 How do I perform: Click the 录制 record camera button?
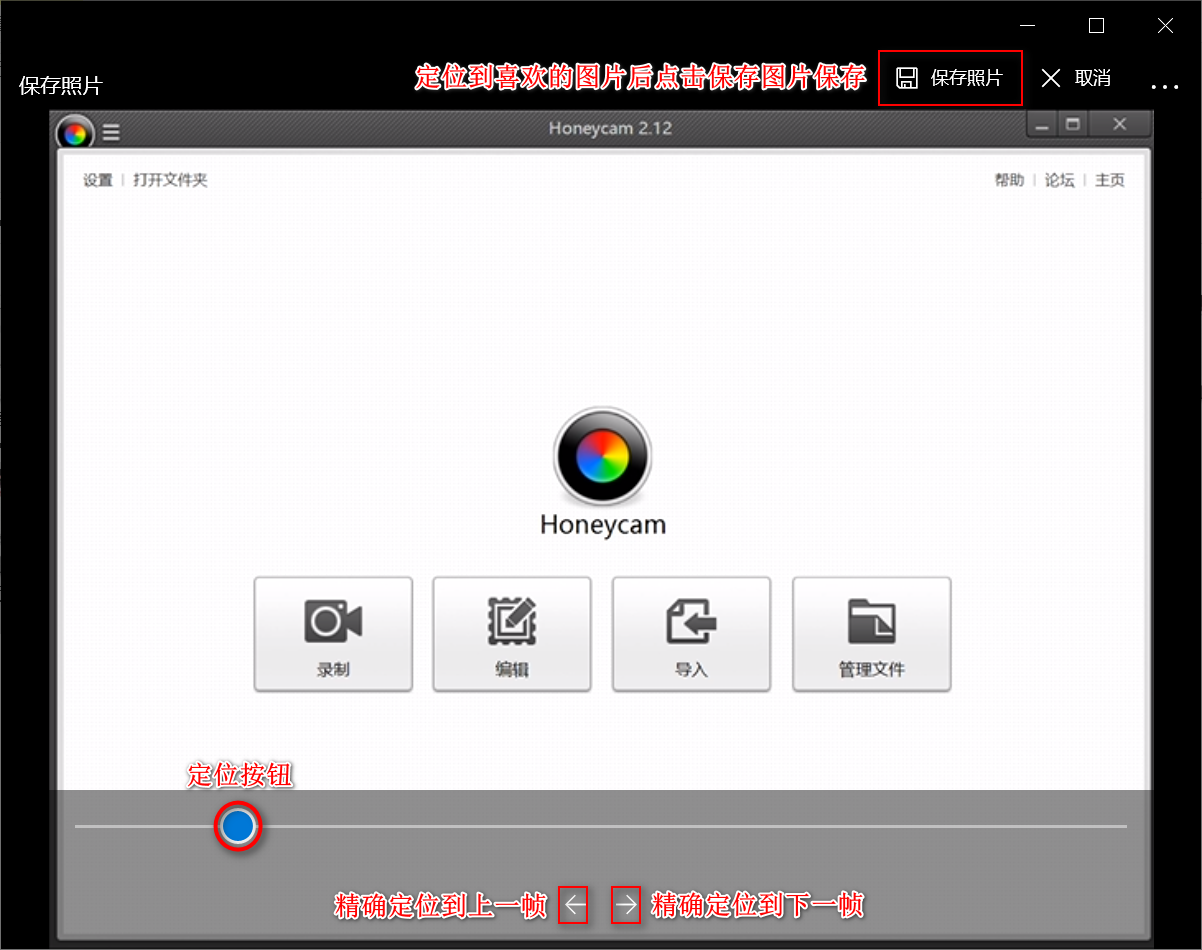click(x=333, y=634)
